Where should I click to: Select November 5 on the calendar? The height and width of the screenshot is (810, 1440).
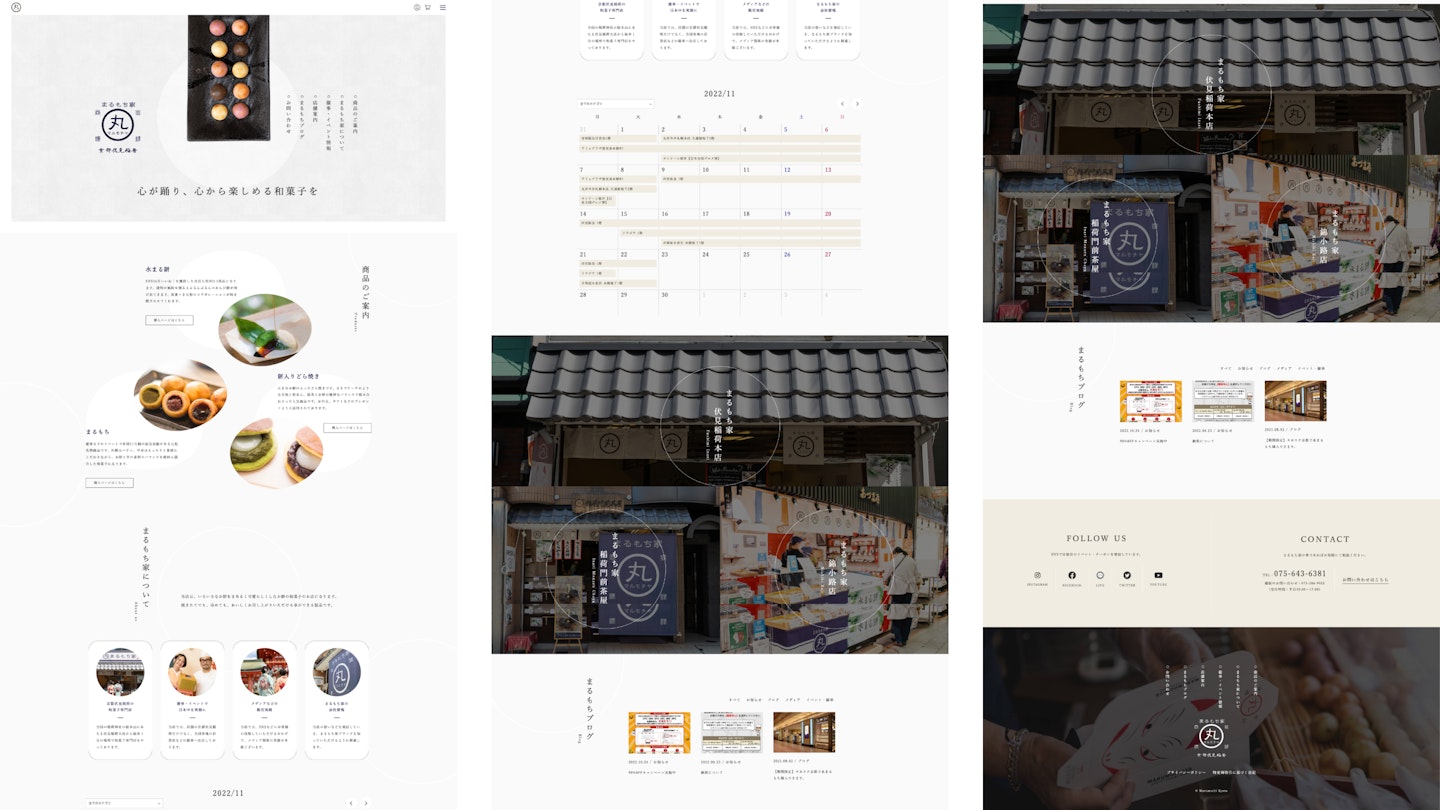785,130
